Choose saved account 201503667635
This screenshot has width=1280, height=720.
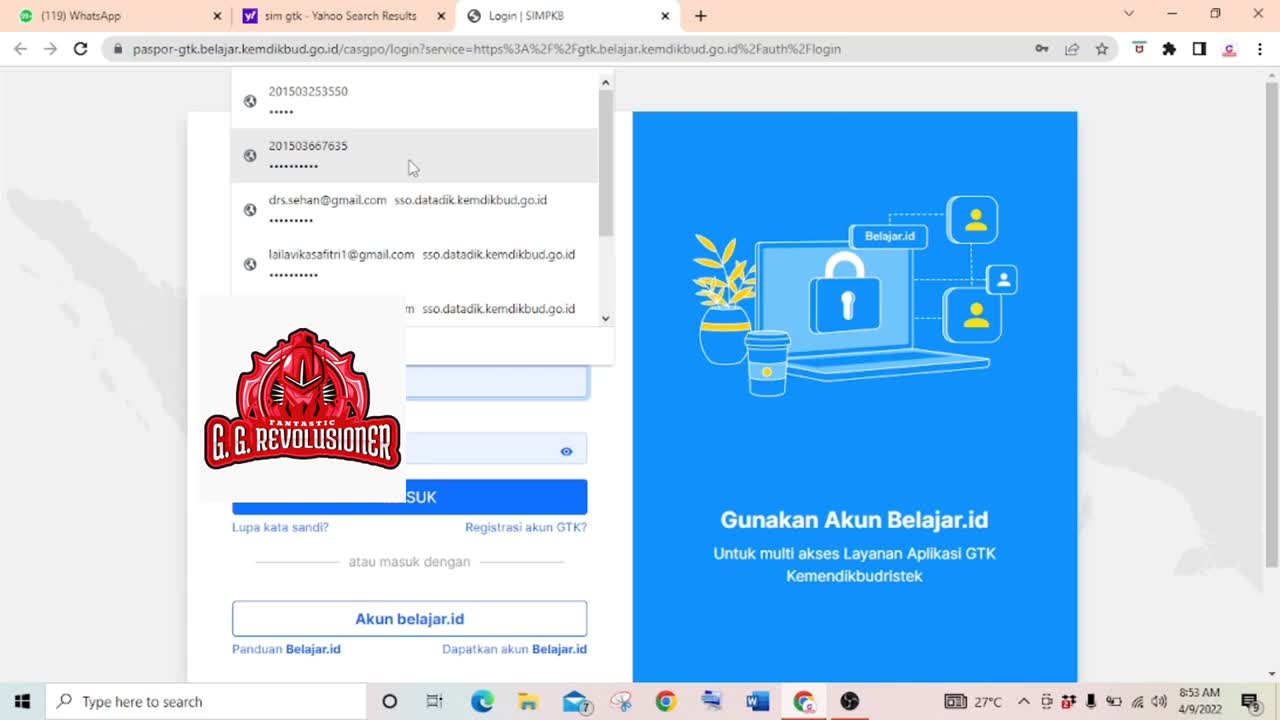414,155
